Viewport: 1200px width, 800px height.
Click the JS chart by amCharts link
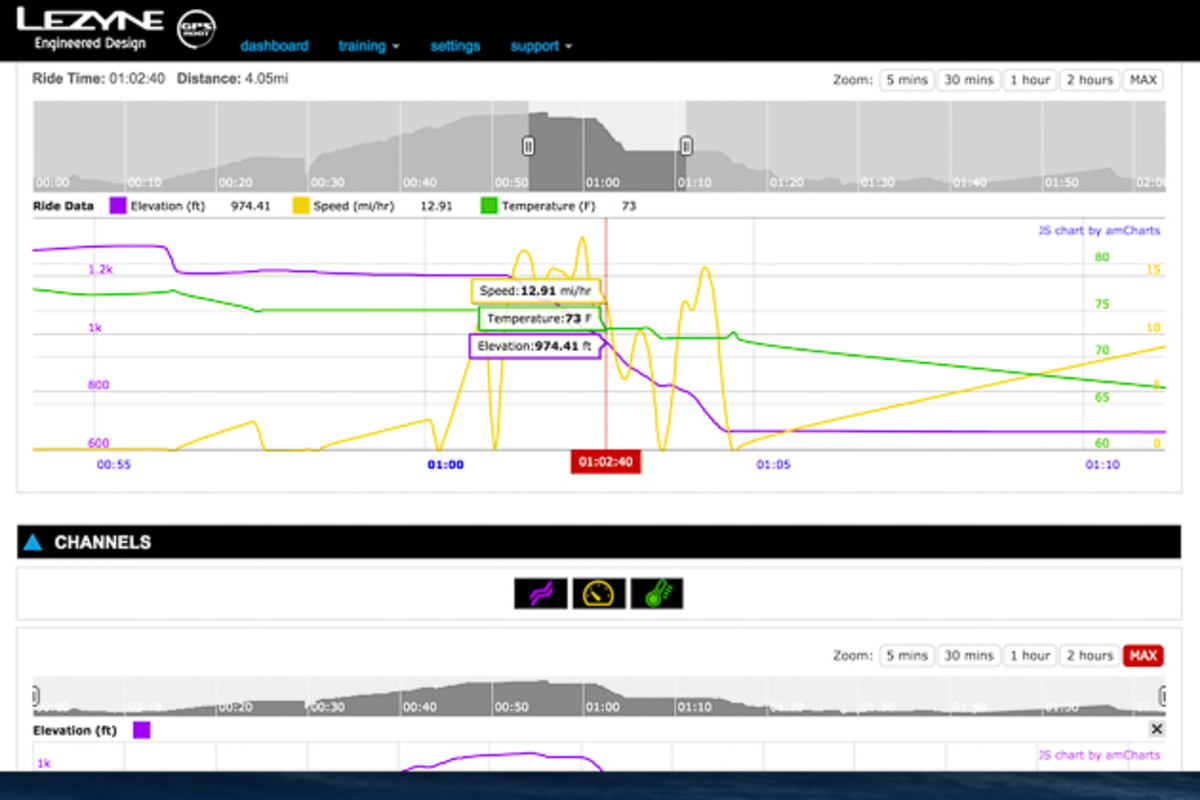1099,230
